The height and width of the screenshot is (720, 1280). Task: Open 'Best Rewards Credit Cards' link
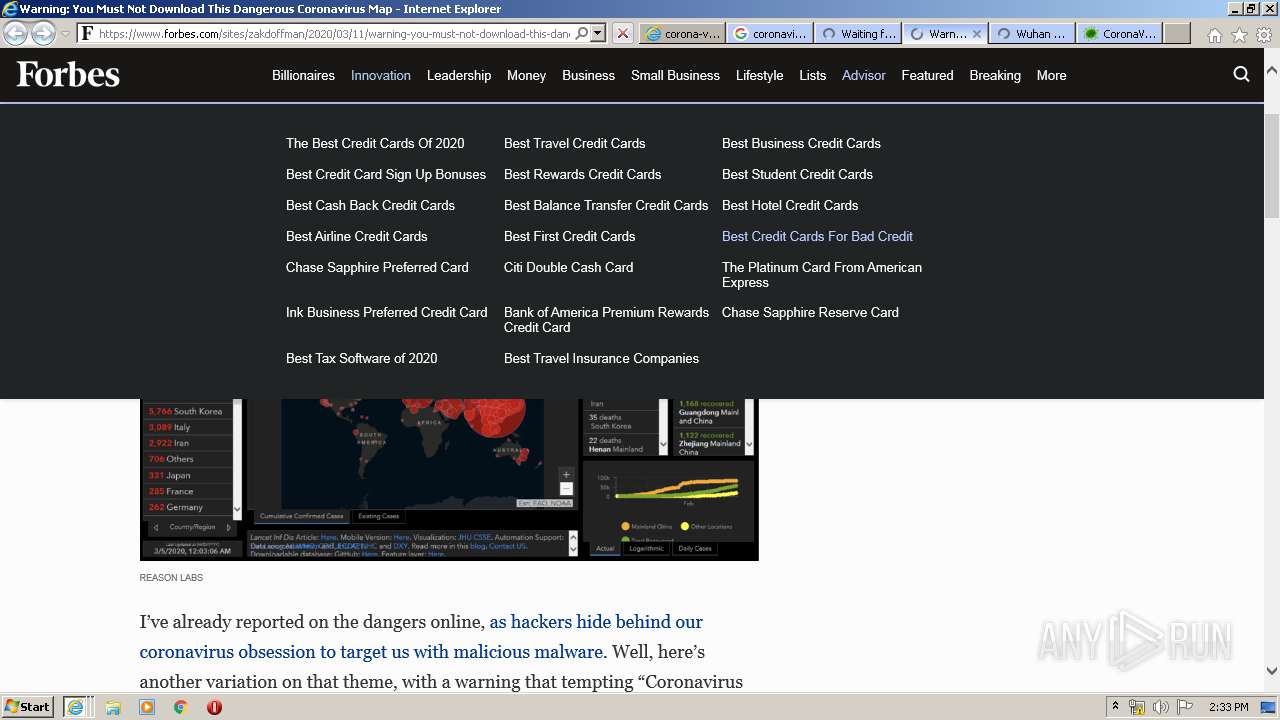tap(582, 174)
